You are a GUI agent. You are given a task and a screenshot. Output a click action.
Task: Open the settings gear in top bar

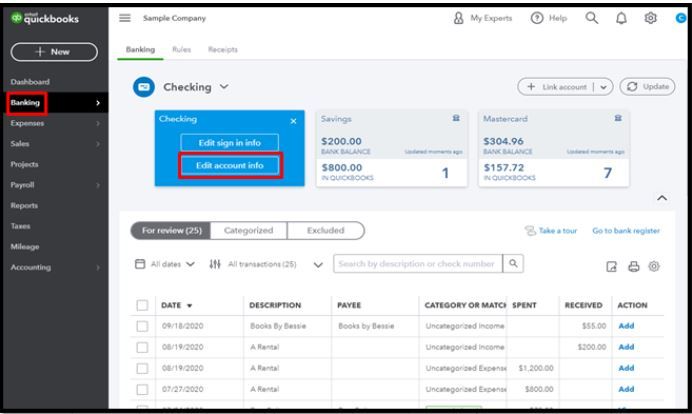650,18
